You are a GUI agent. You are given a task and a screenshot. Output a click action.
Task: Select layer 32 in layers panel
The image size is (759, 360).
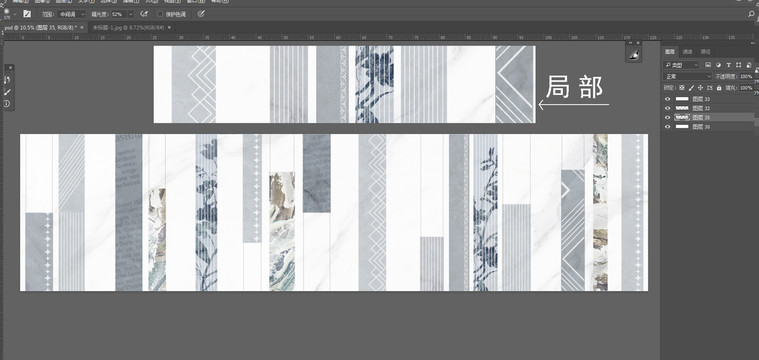(708, 108)
